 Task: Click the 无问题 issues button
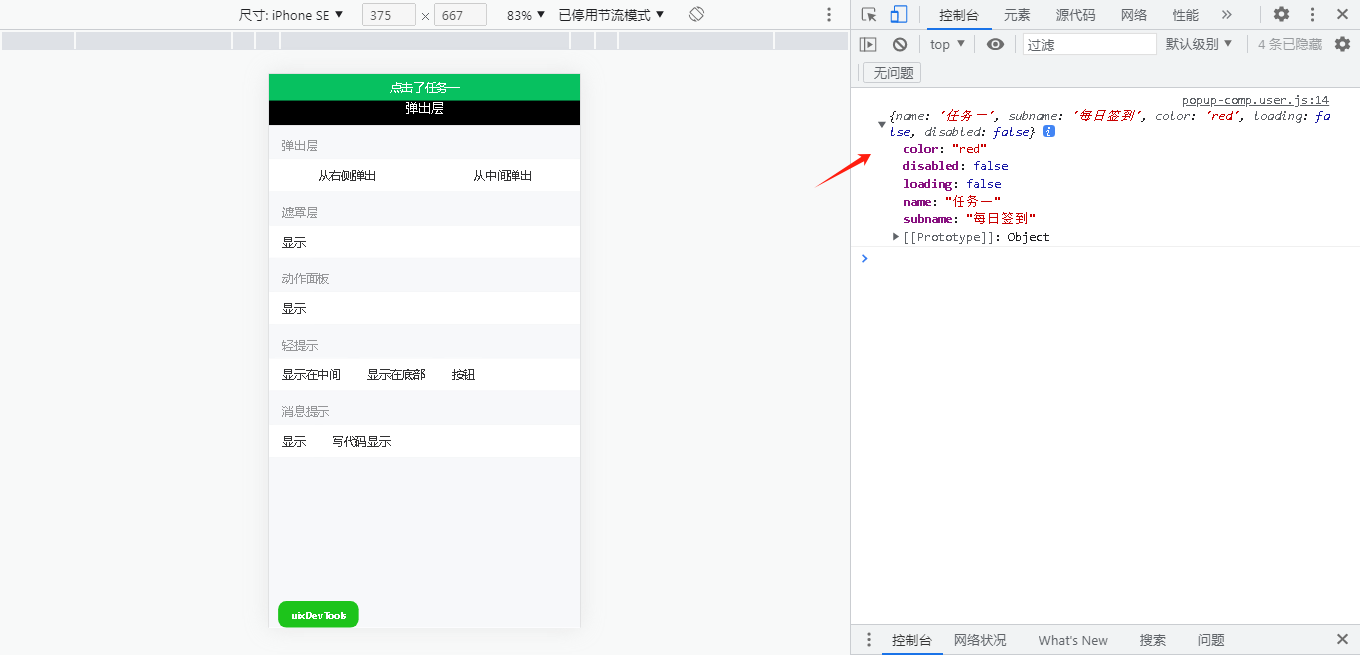point(893,73)
